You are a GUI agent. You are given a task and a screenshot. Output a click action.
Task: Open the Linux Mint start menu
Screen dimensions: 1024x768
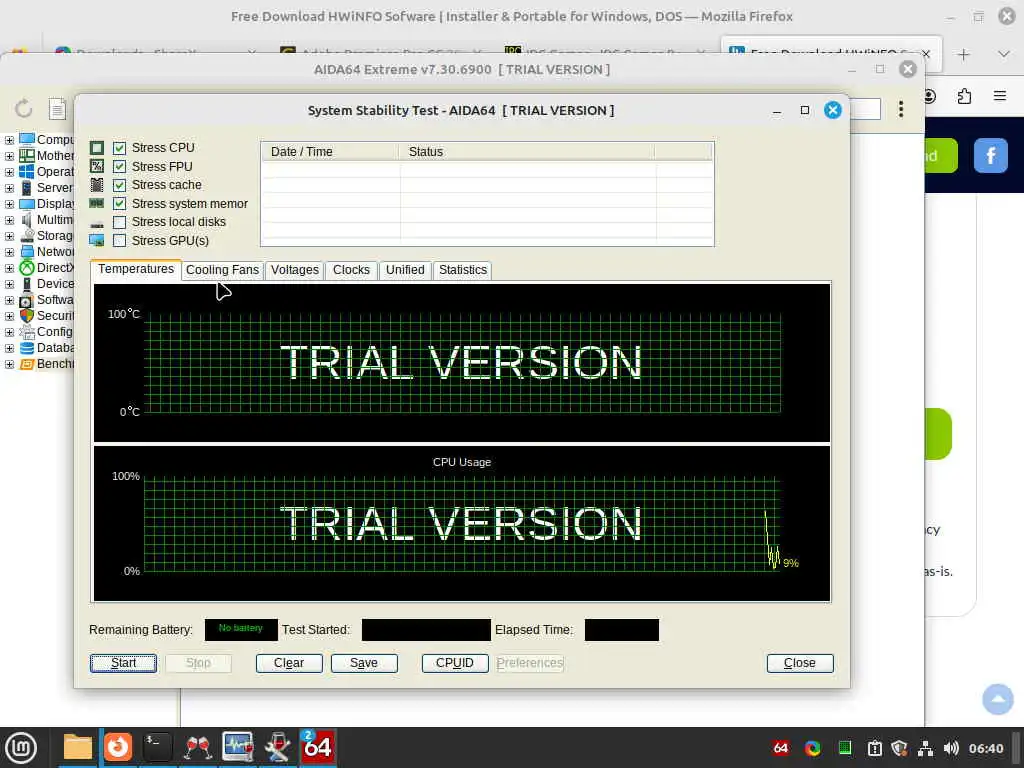pyautogui.click(x=21, y=748)
